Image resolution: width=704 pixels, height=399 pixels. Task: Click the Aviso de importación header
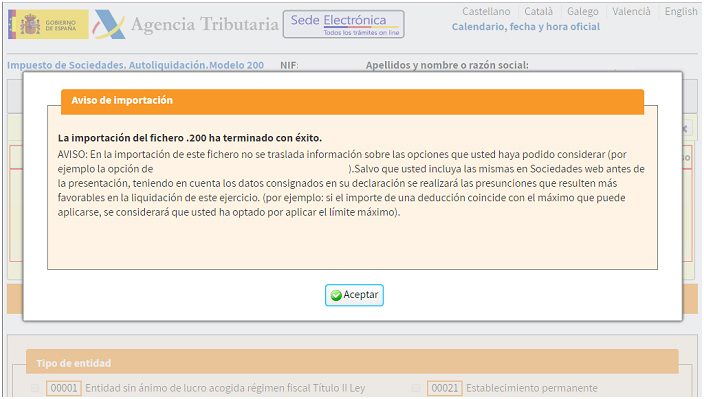(352, 101)
